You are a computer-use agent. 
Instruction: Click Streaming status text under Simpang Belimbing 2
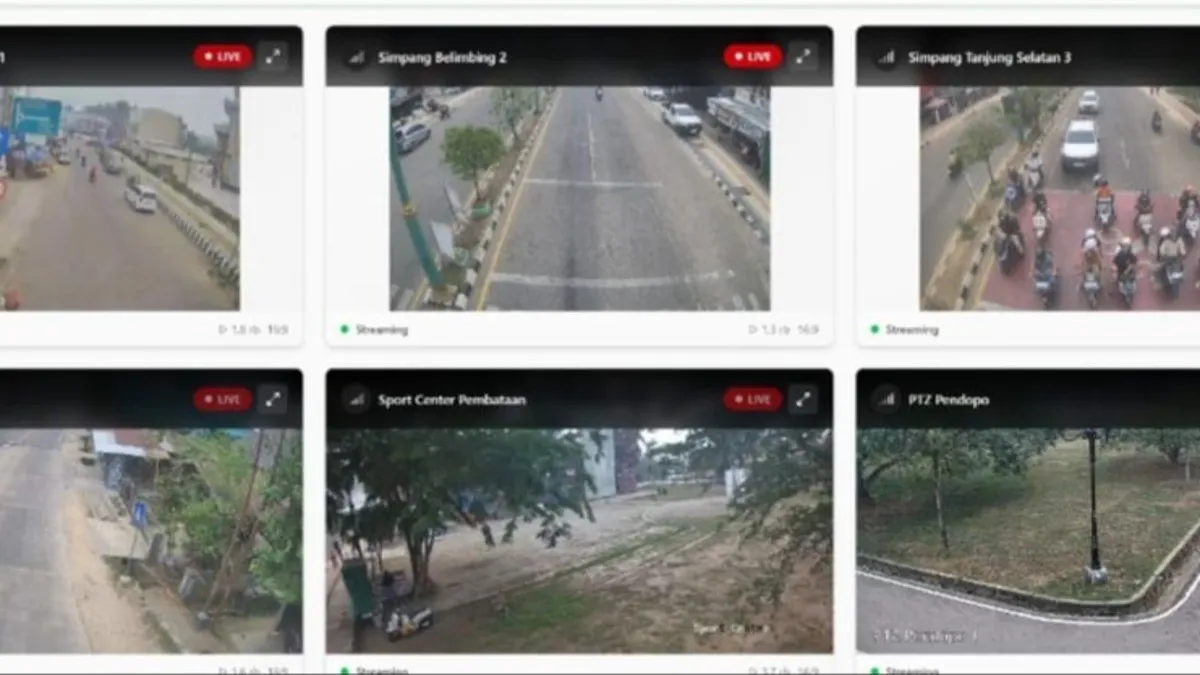pyautogui.click(x=381, y=329)
